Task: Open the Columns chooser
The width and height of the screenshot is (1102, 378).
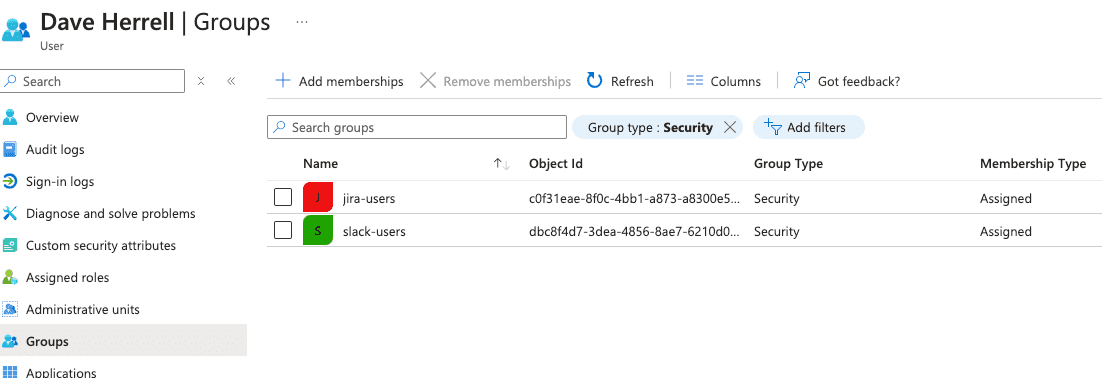Action: click(723, 82)
